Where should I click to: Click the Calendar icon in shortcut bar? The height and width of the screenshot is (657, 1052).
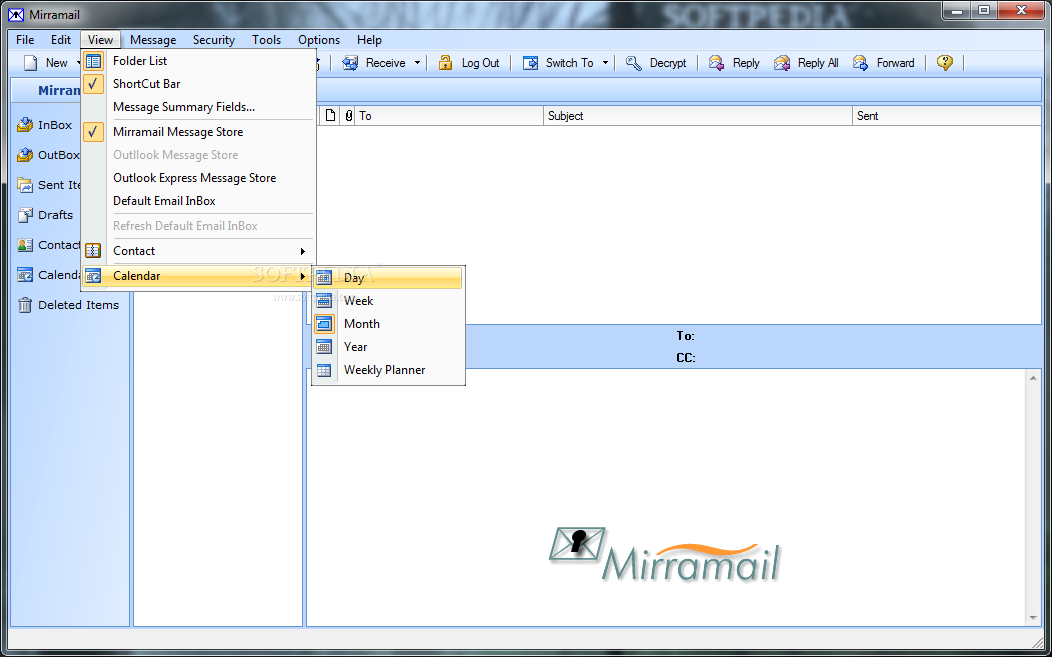(x=25, y=274)
